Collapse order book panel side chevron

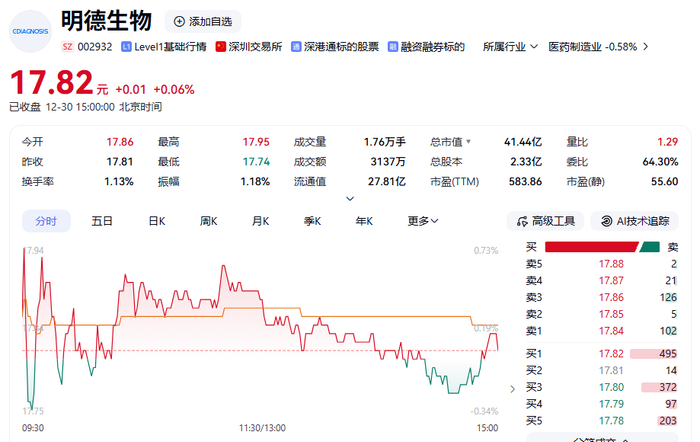[512, 389]
